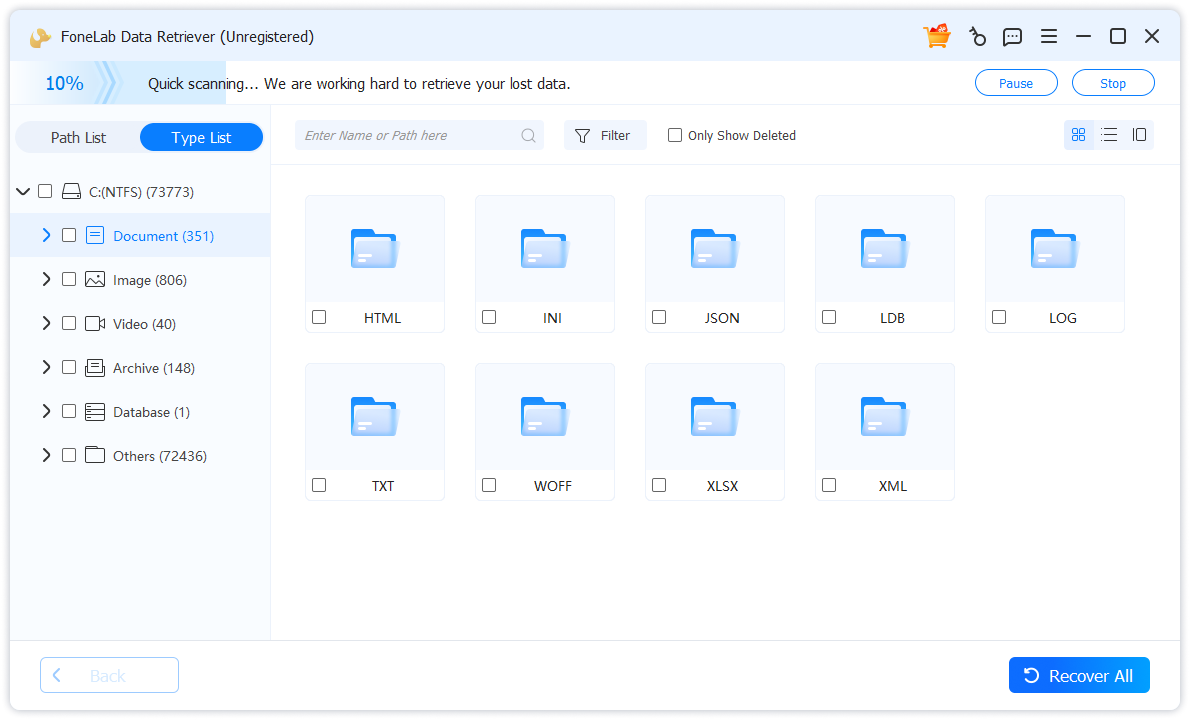Image resolution: width=1190 pixels, height=720 pixels.
Task: Click the Recover All button
Action: (x=1079, y=676)
